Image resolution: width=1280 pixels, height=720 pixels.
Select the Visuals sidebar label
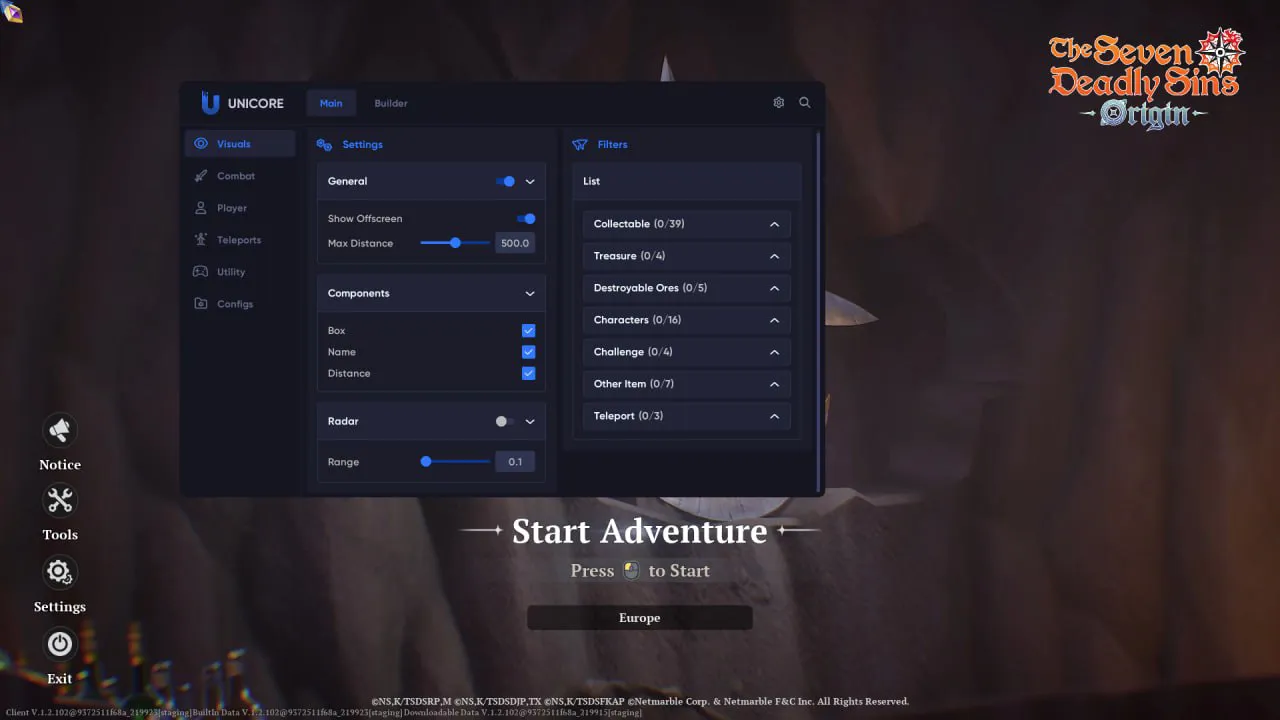[234, 144]
